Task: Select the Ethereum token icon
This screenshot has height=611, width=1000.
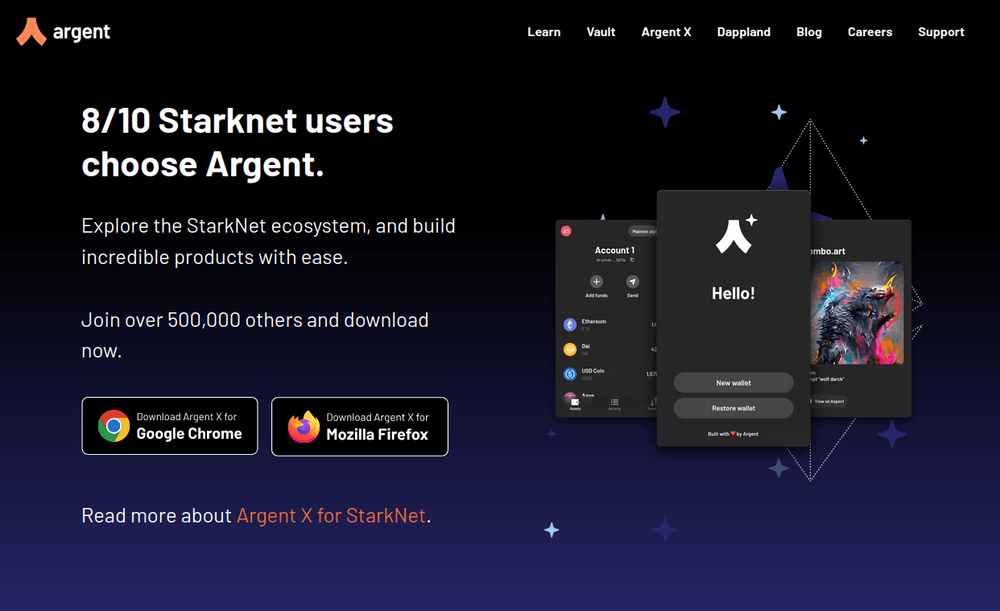Action: (570, 325)
